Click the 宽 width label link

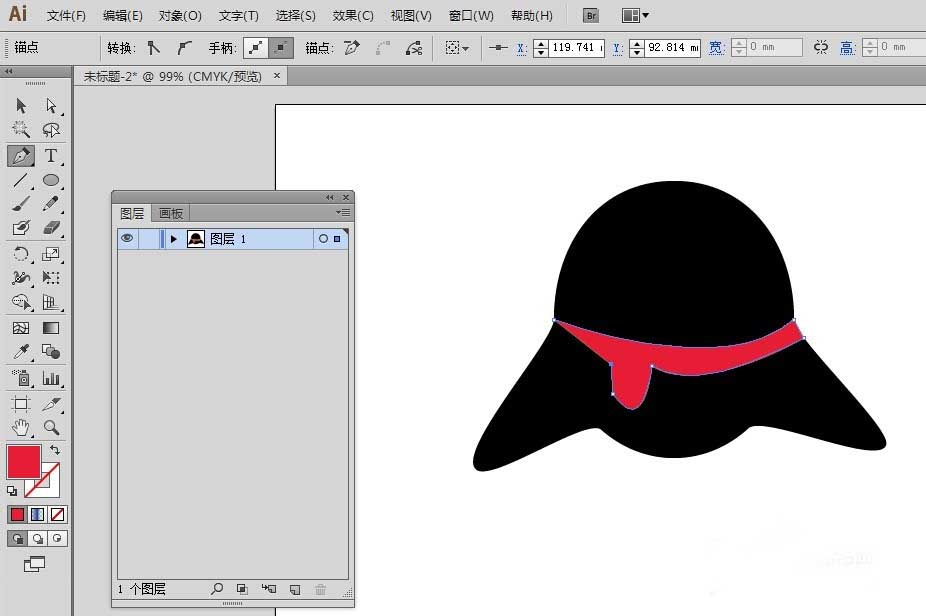(x=716, y=48)
